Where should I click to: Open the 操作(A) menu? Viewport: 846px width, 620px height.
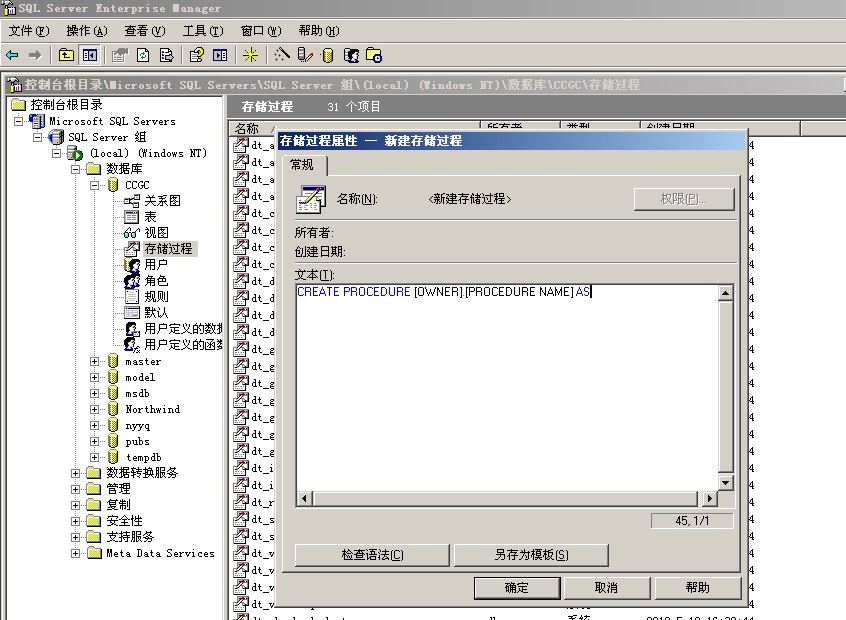87,31
